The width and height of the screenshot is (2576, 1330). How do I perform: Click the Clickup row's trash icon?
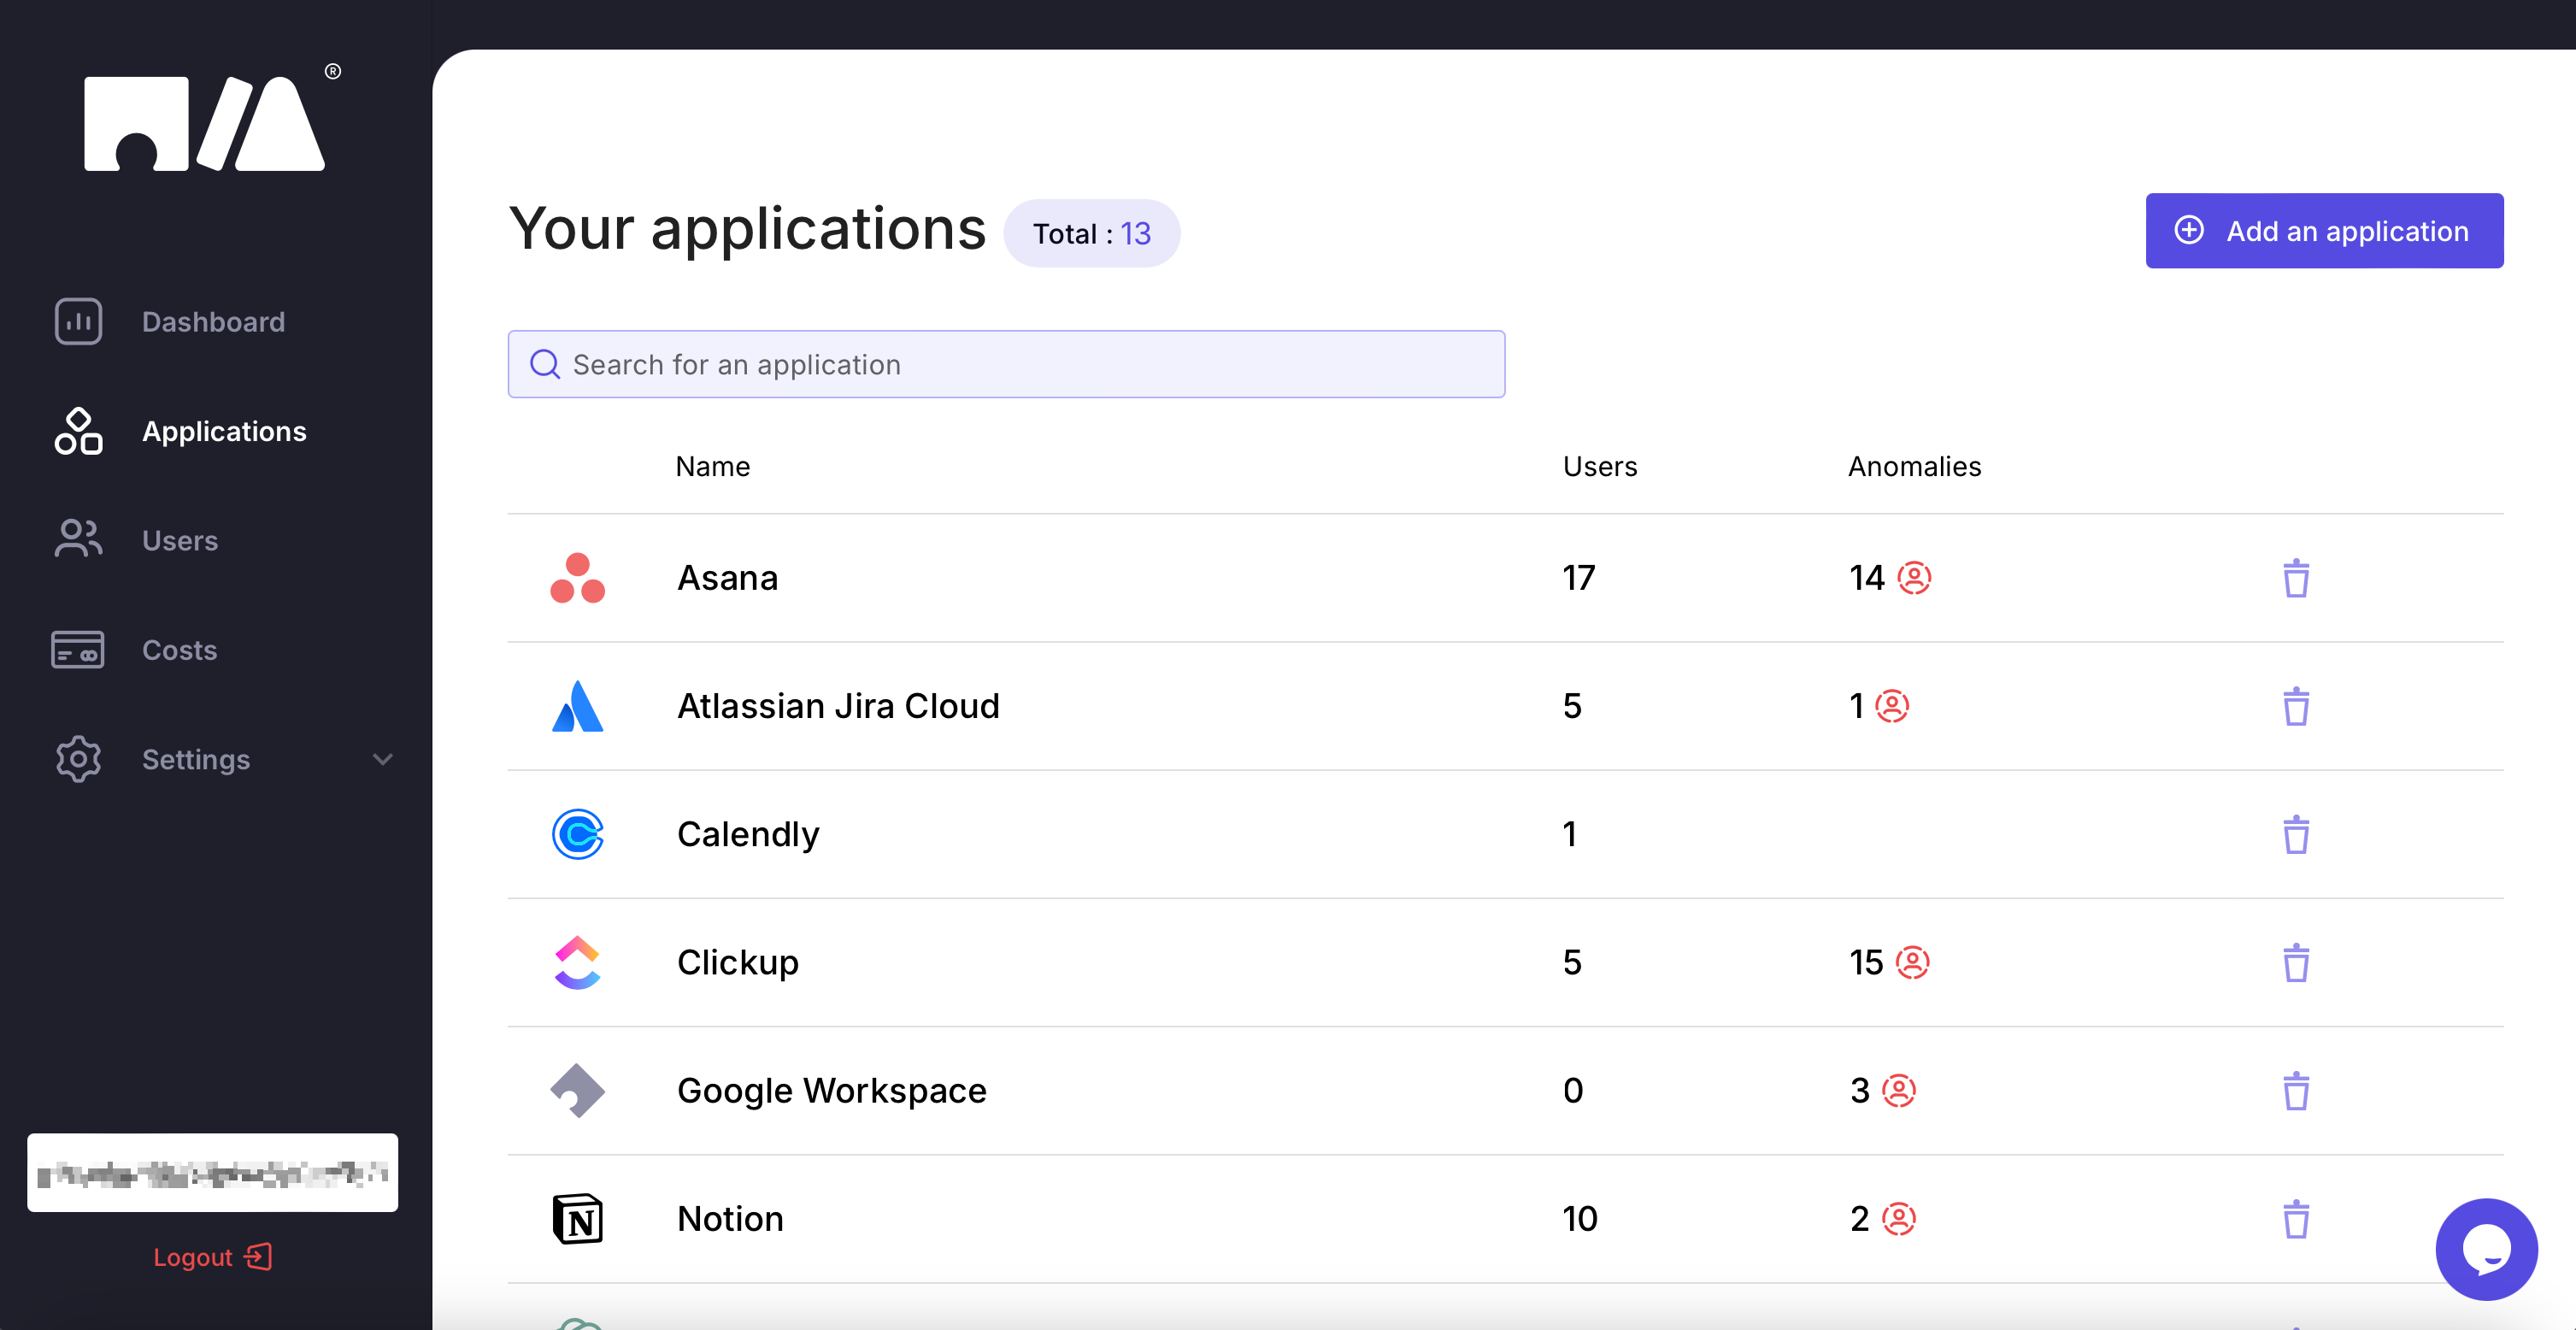point(2295,962)
